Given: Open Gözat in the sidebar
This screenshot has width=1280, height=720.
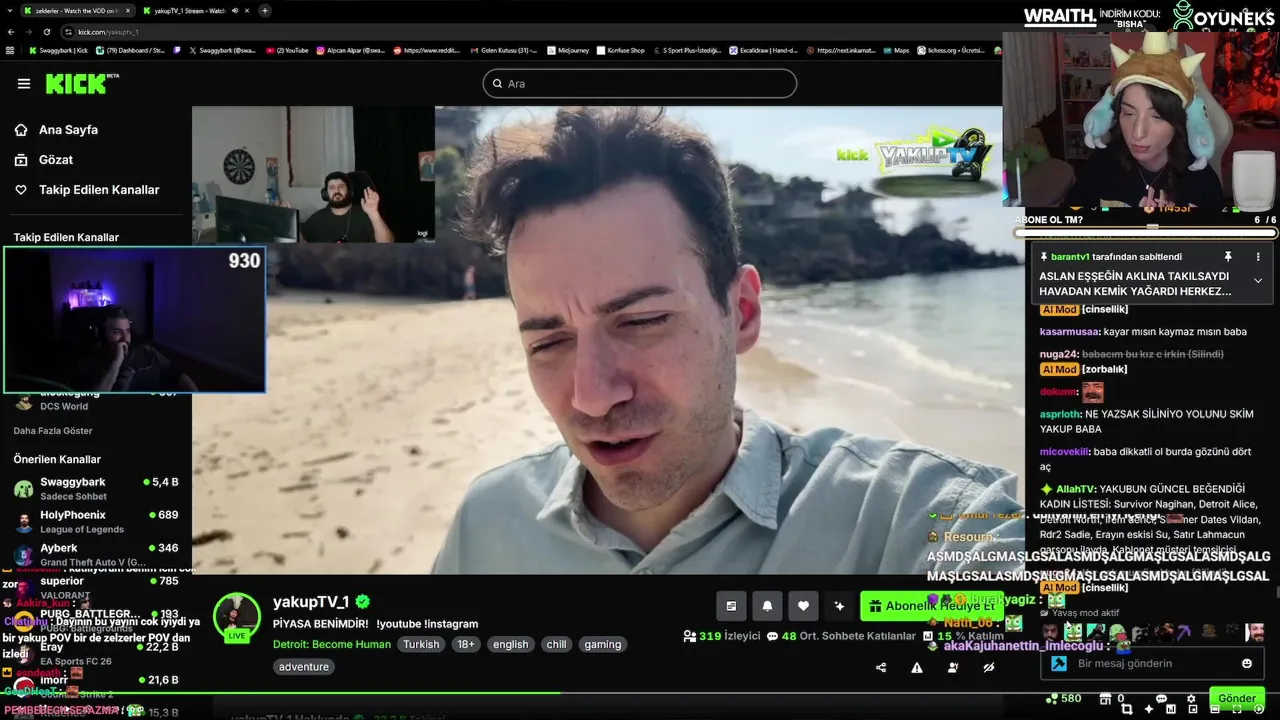Looking at the screenshot, I should tap(55, 160).
